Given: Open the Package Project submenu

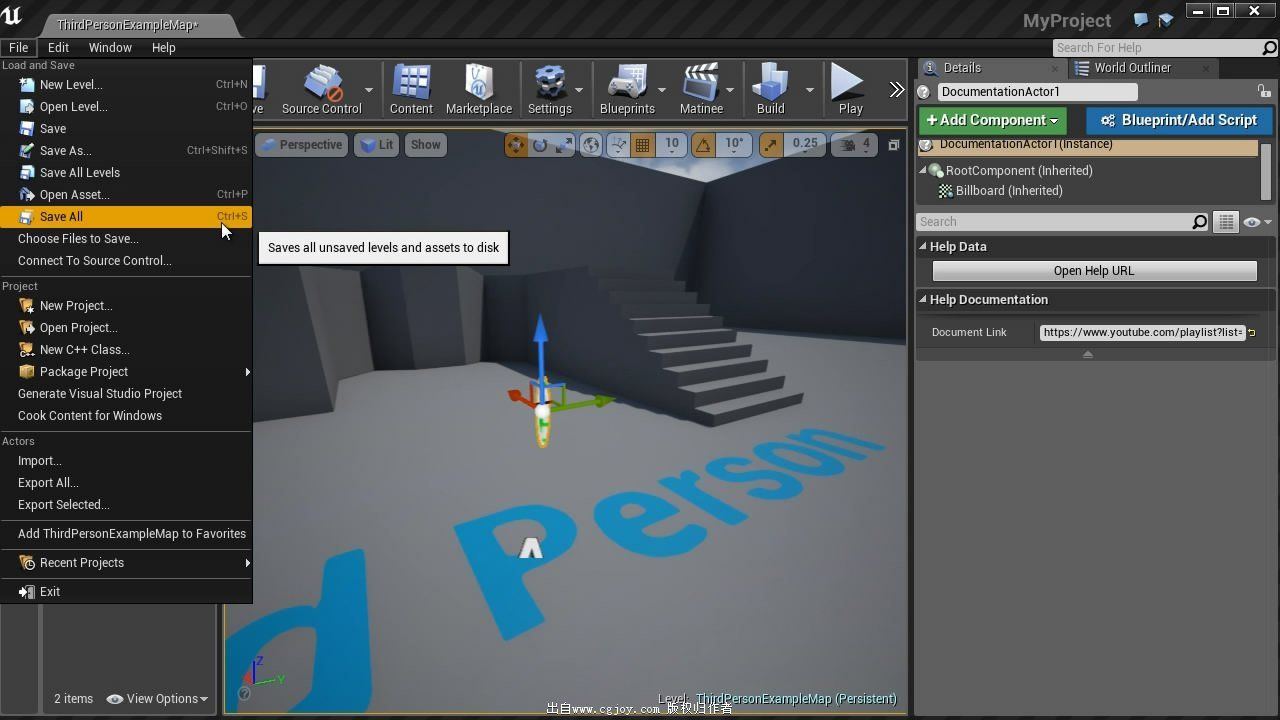Looking at the screenshot, I should (126, 372).
